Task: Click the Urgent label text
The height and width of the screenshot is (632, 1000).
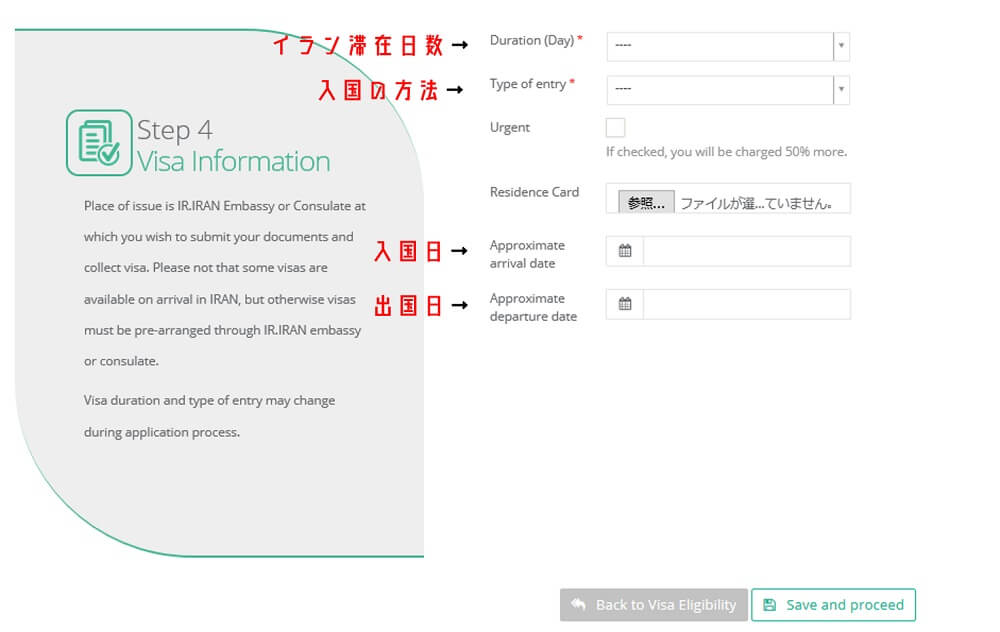Action: coord(510,128)
